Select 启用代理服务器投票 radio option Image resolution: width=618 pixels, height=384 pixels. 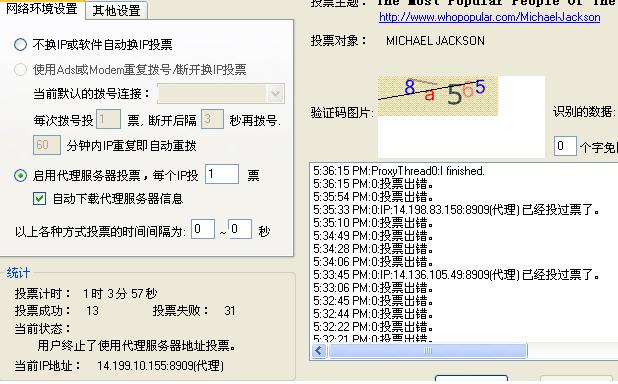20,175
